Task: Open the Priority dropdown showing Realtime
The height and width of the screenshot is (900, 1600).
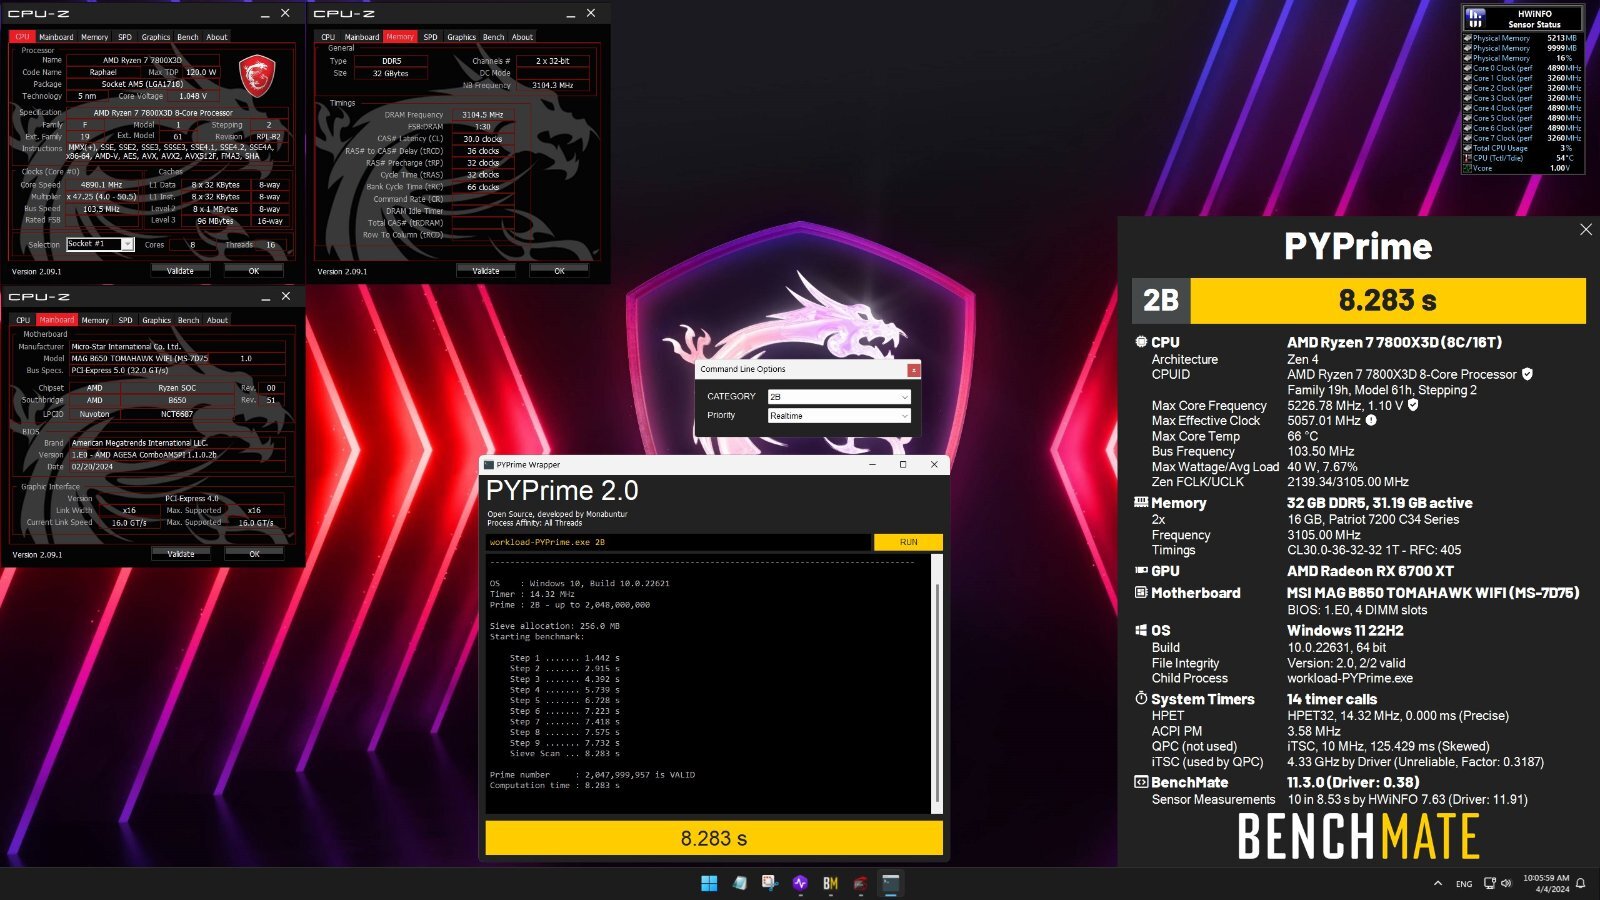Action: 839,416
